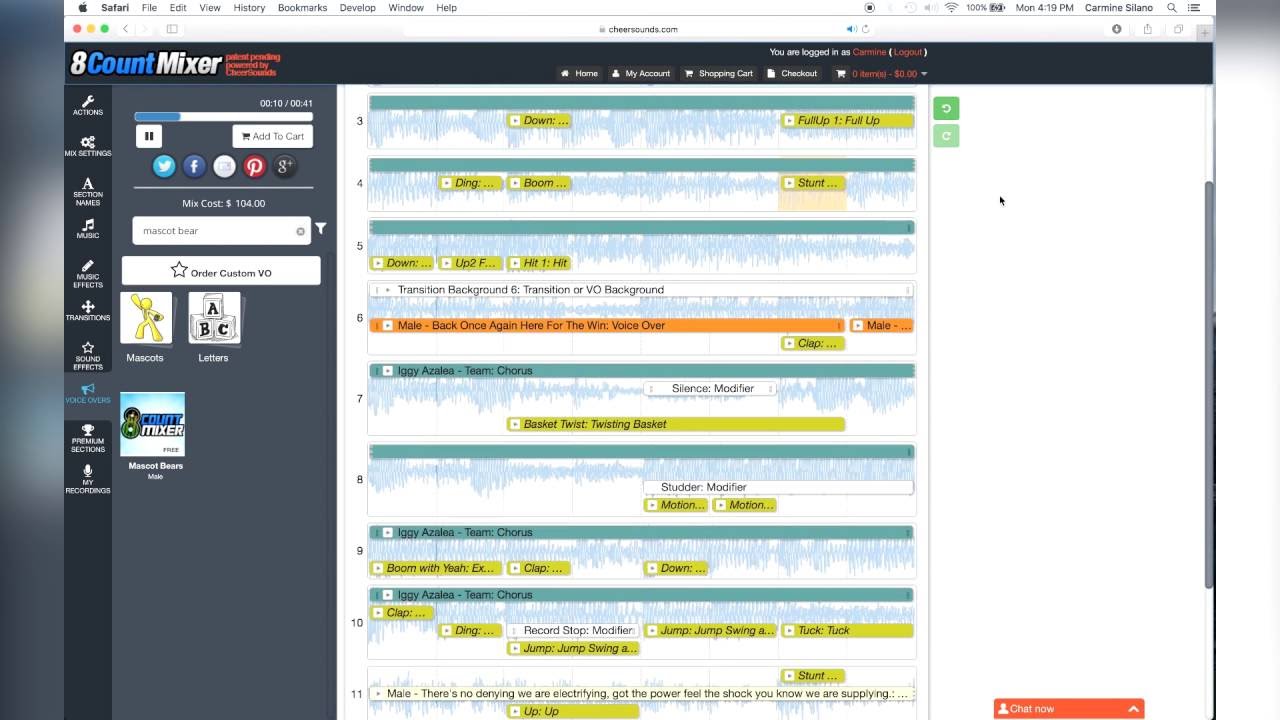1280x720 pixels.
Task: Play the FullUp 1: Full Up clip
Action: click(x=788, y=121)
